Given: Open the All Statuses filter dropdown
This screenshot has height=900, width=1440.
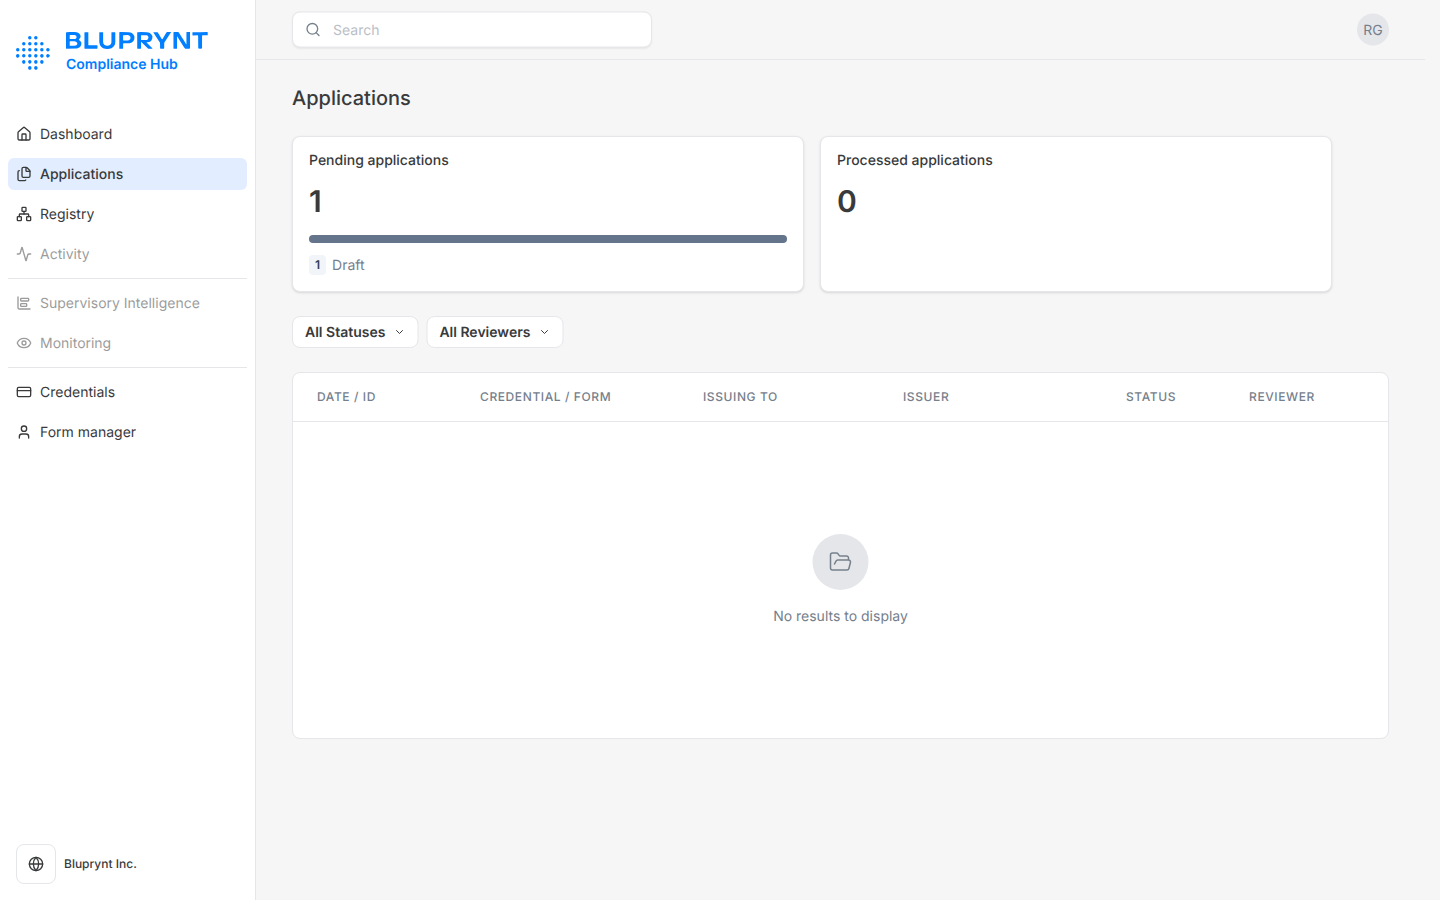Looking at the screenshot, I should [x=355, y=332].
